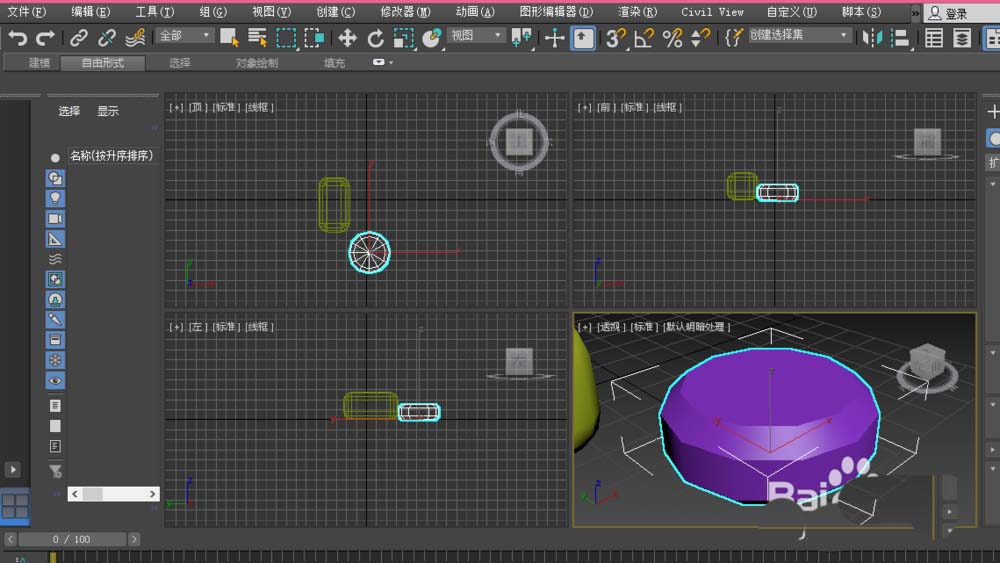Toggle the cameras display filter in scene explorer
Viewport: 1000px width, 563px height.
pos(55,218)
